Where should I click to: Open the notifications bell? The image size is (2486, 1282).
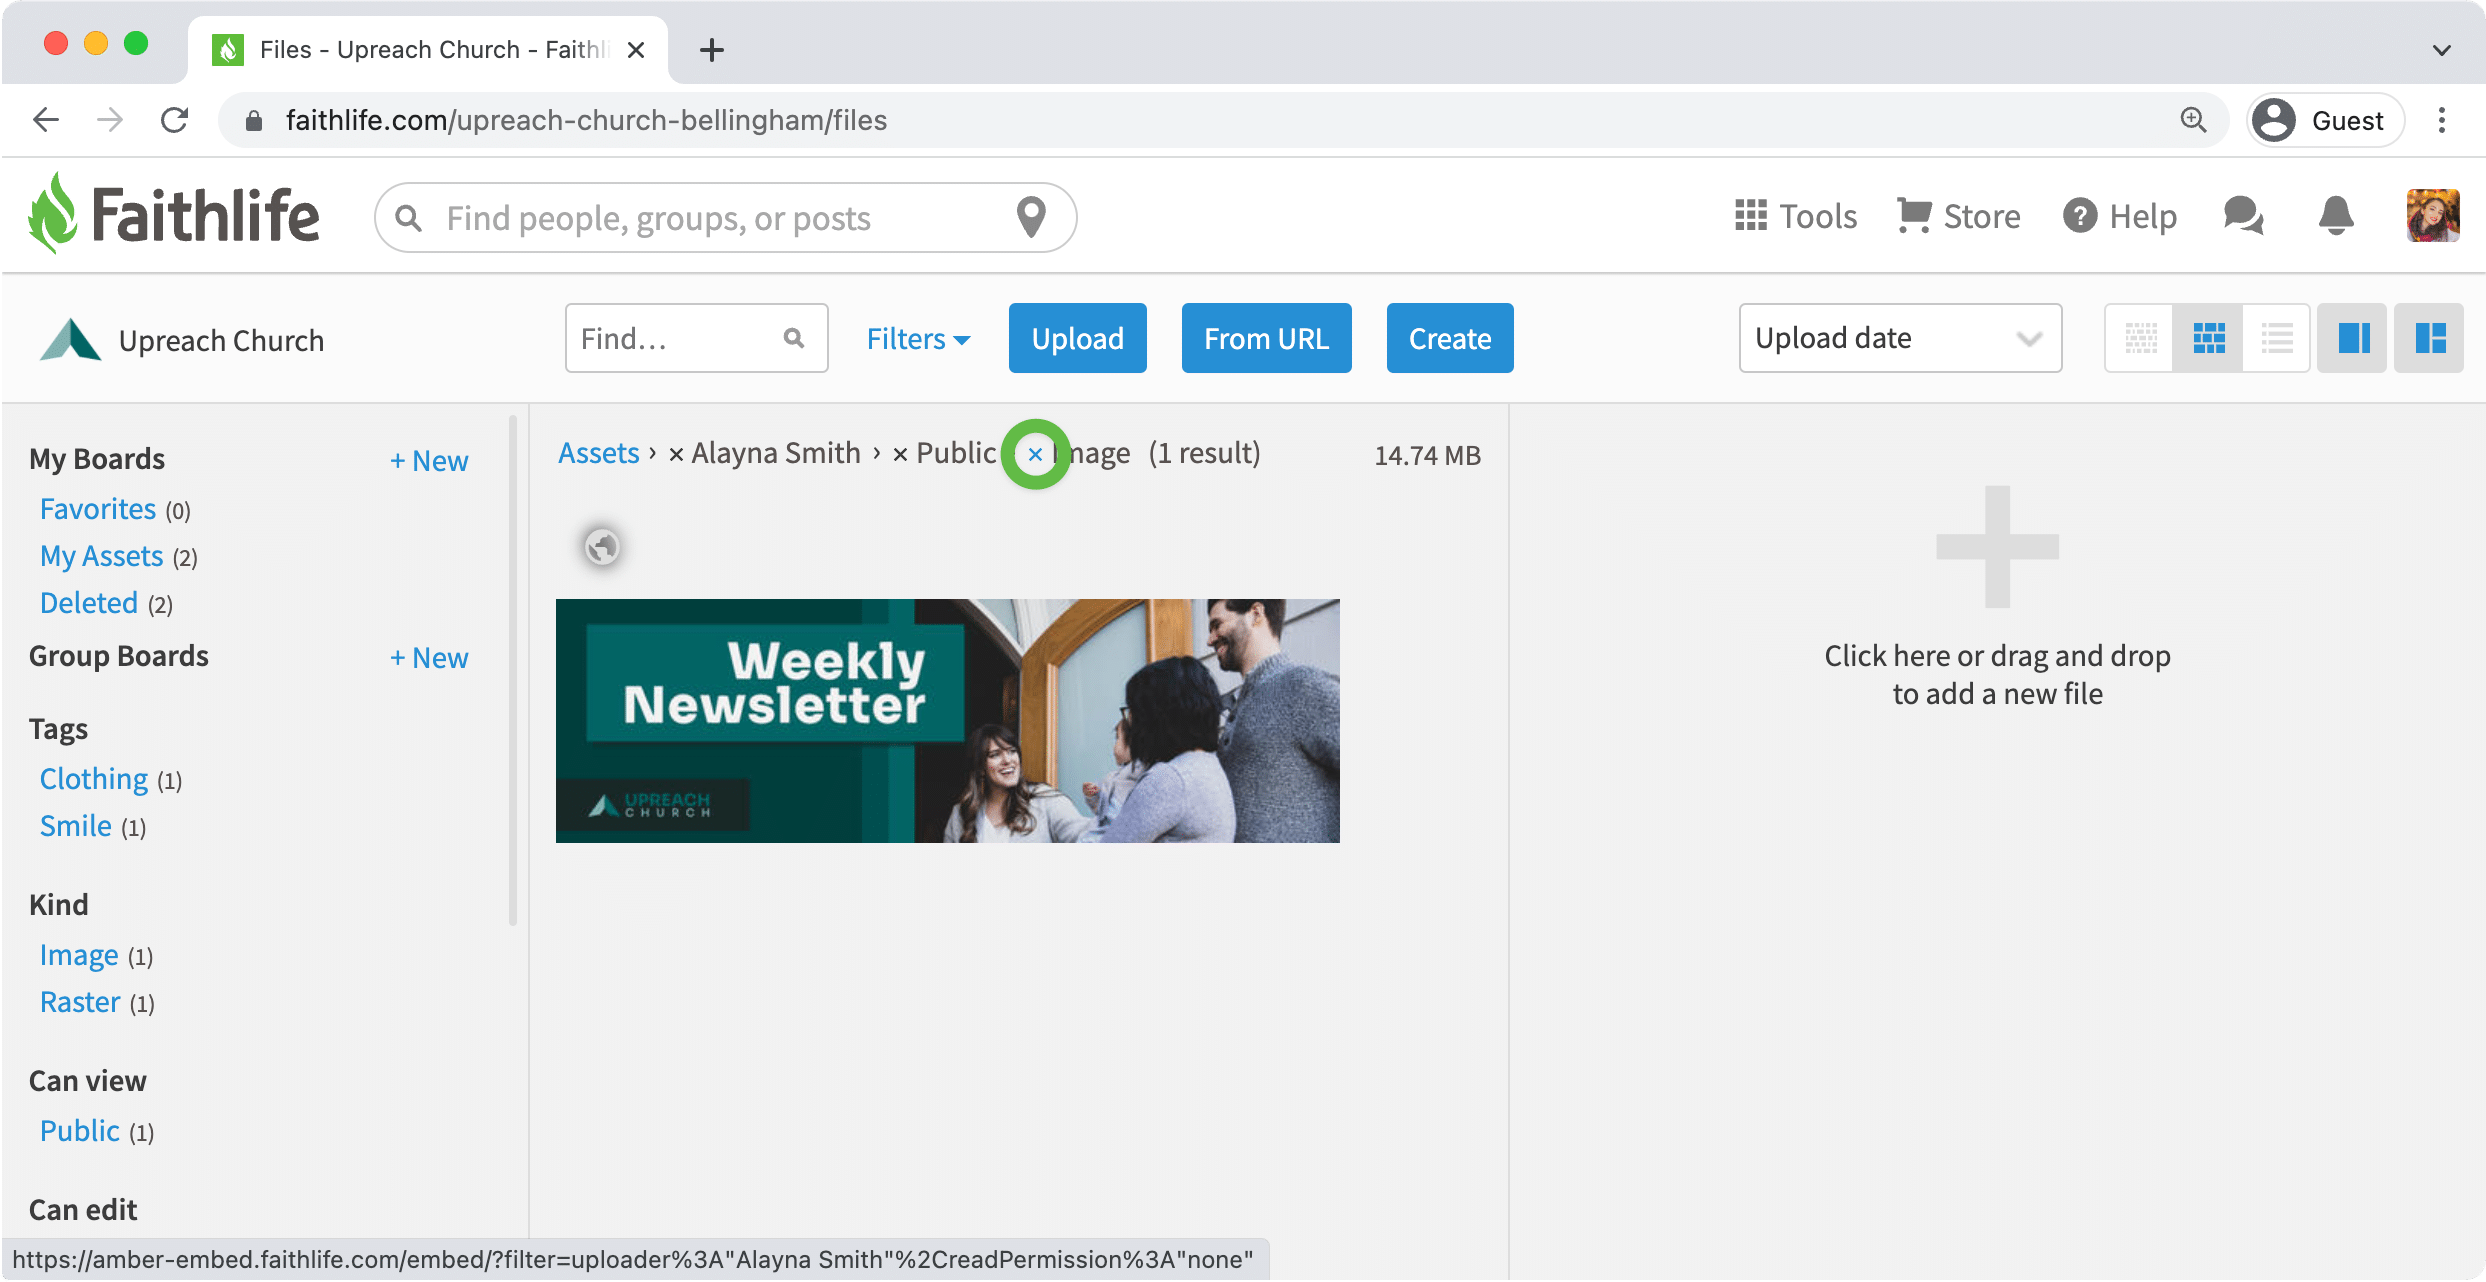tap(2336, 216)
